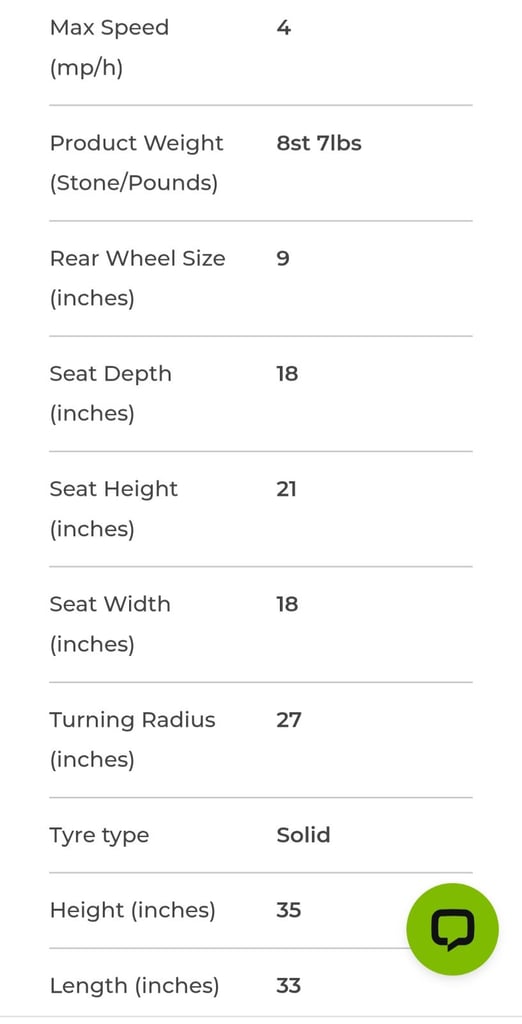Click the Max Speed value 4
The width and height of the screenshot is (522, 1024).
[284, 28]
